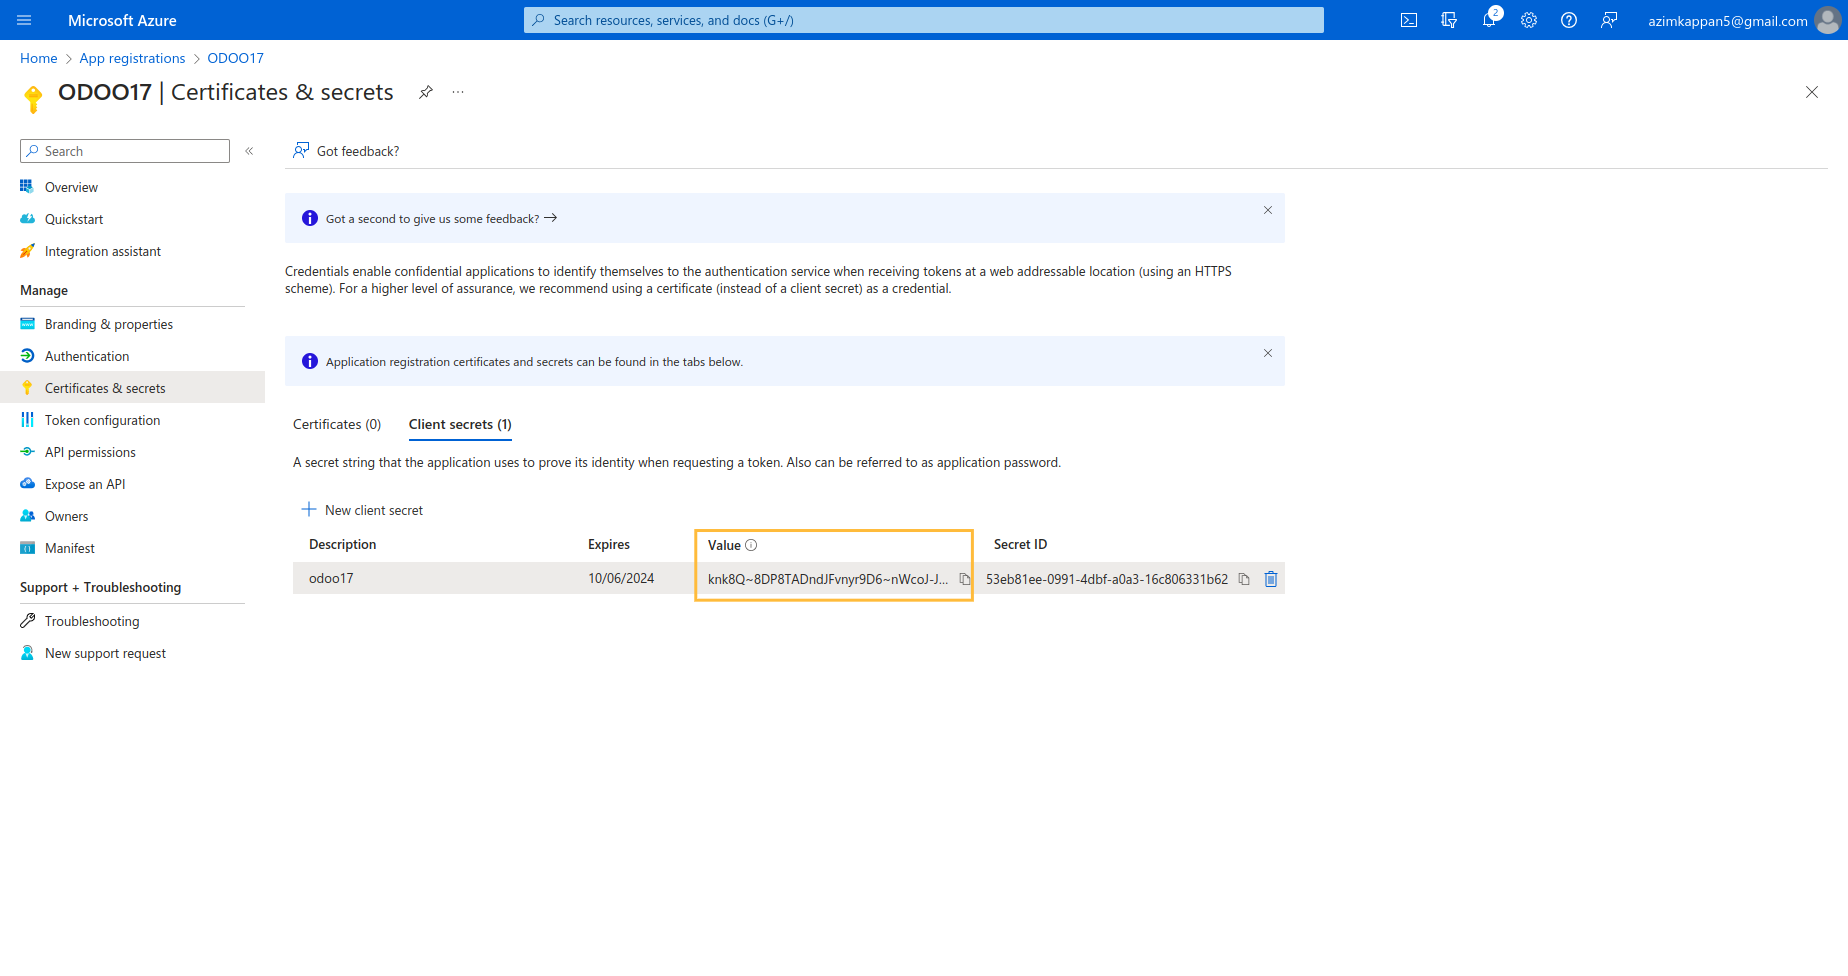Pin the ODOO17 page to dashboard
The image size is (1848, 976).
click(426, 92)
